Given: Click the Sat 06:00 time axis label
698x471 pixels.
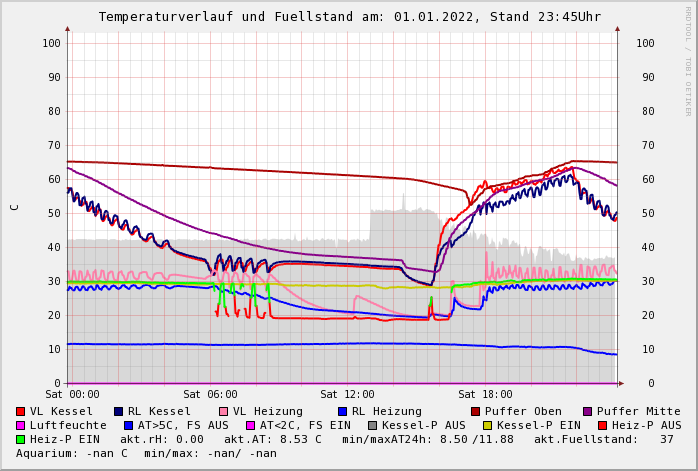Looking at the screenshot, I should tap(210, 394).
